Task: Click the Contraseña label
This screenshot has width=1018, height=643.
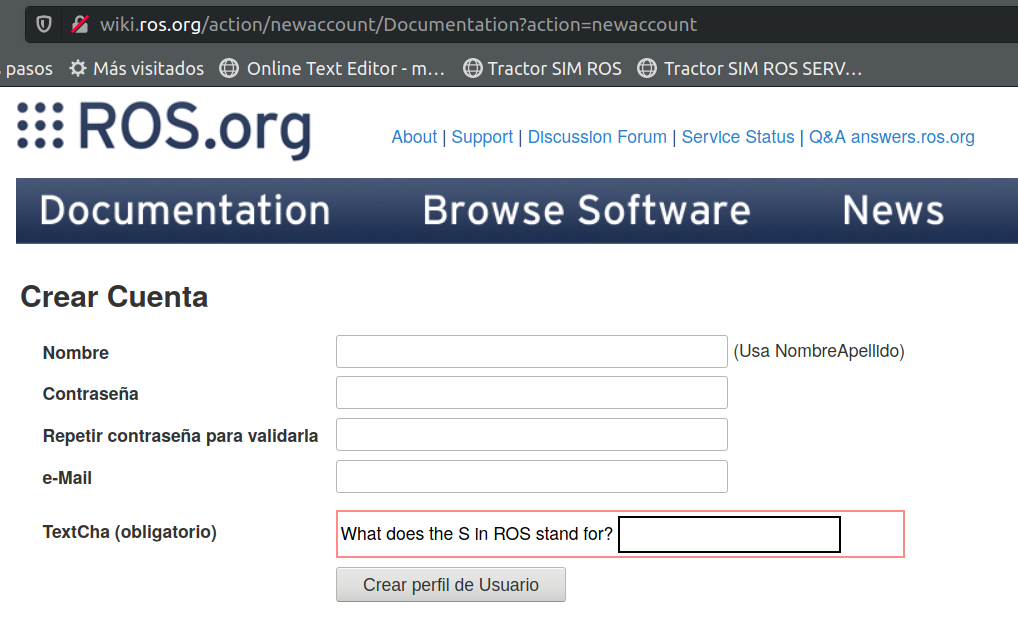Action: click(x=91, y=394)
